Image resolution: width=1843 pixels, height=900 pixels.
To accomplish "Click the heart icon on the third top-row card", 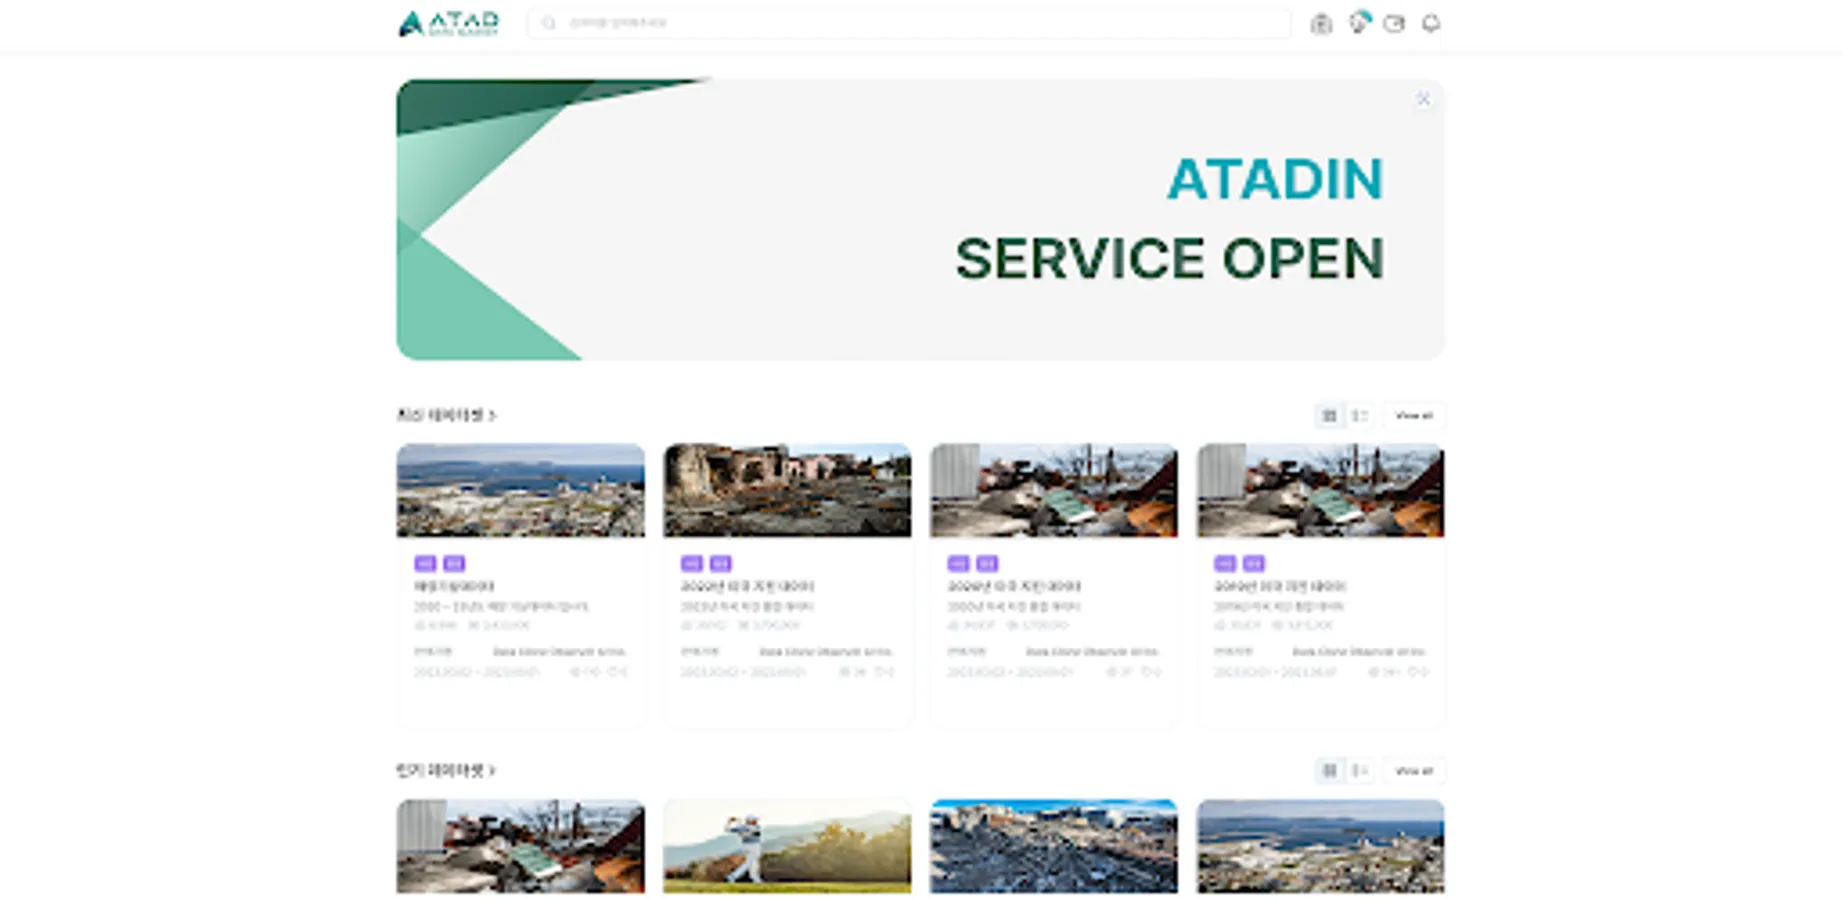I will pos(1146,672).
